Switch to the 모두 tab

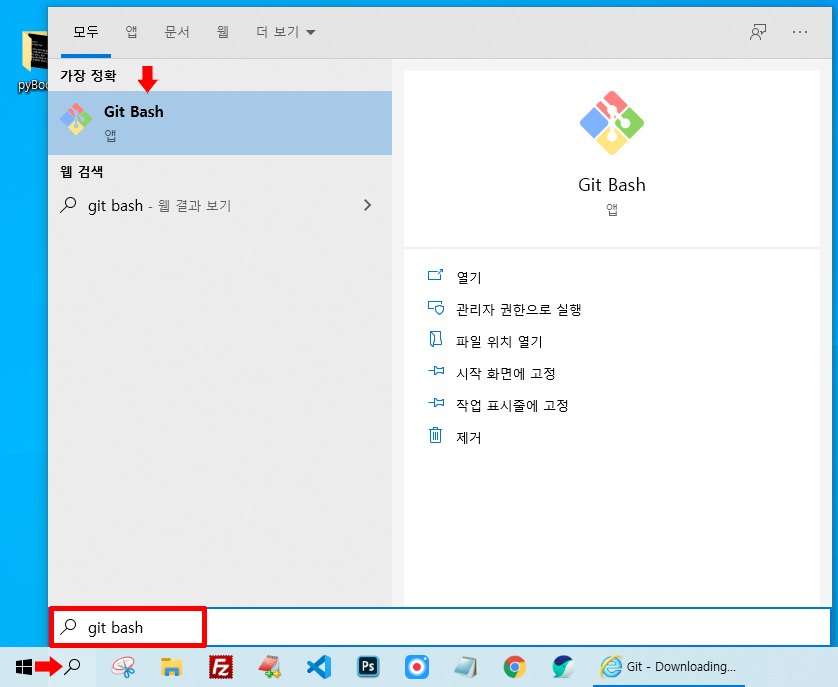click(x=86, y=32)
